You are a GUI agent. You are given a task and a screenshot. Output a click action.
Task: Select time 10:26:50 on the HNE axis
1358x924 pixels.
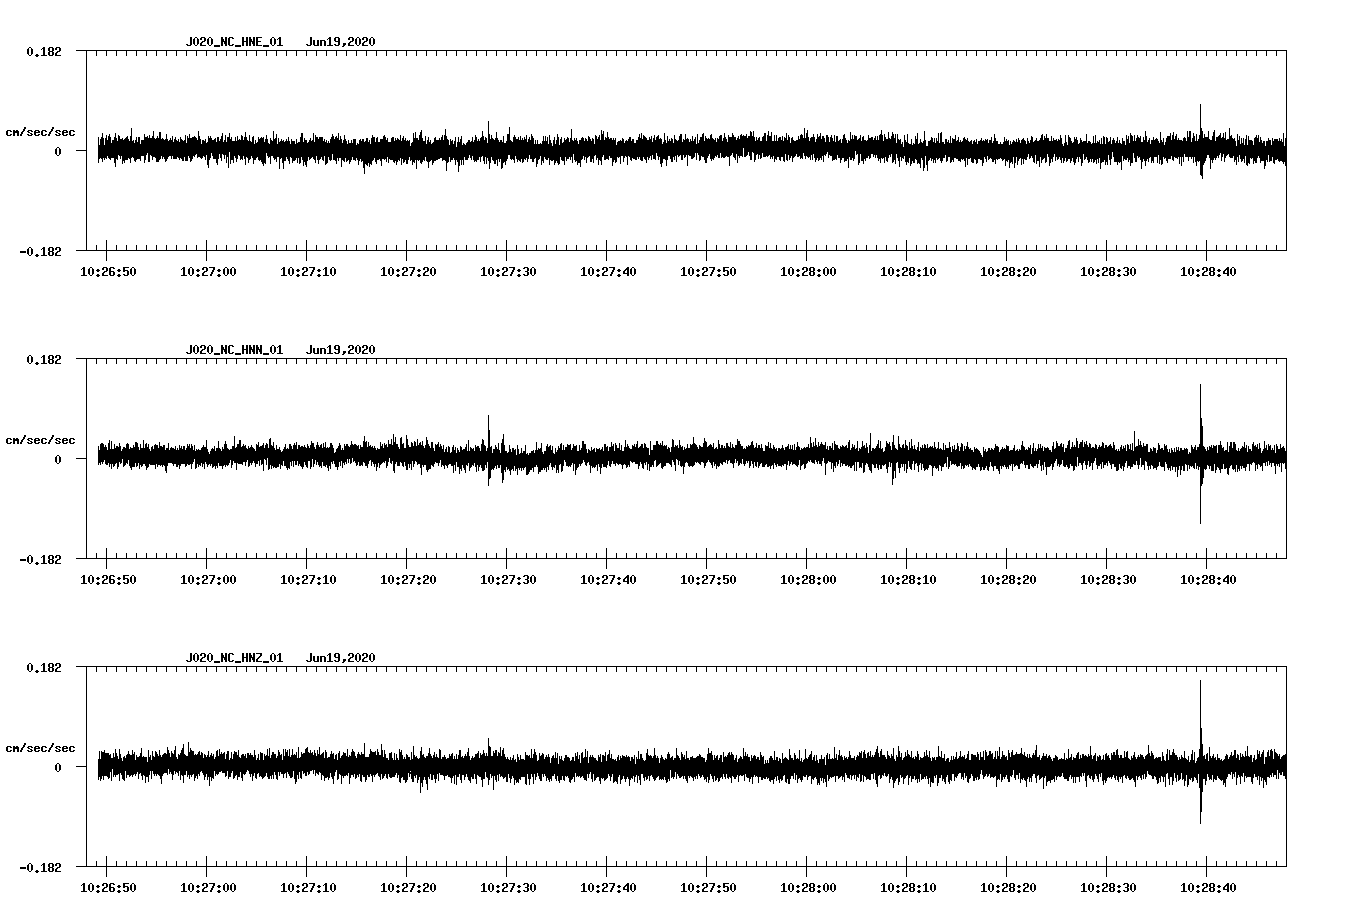tap(108, 272)
